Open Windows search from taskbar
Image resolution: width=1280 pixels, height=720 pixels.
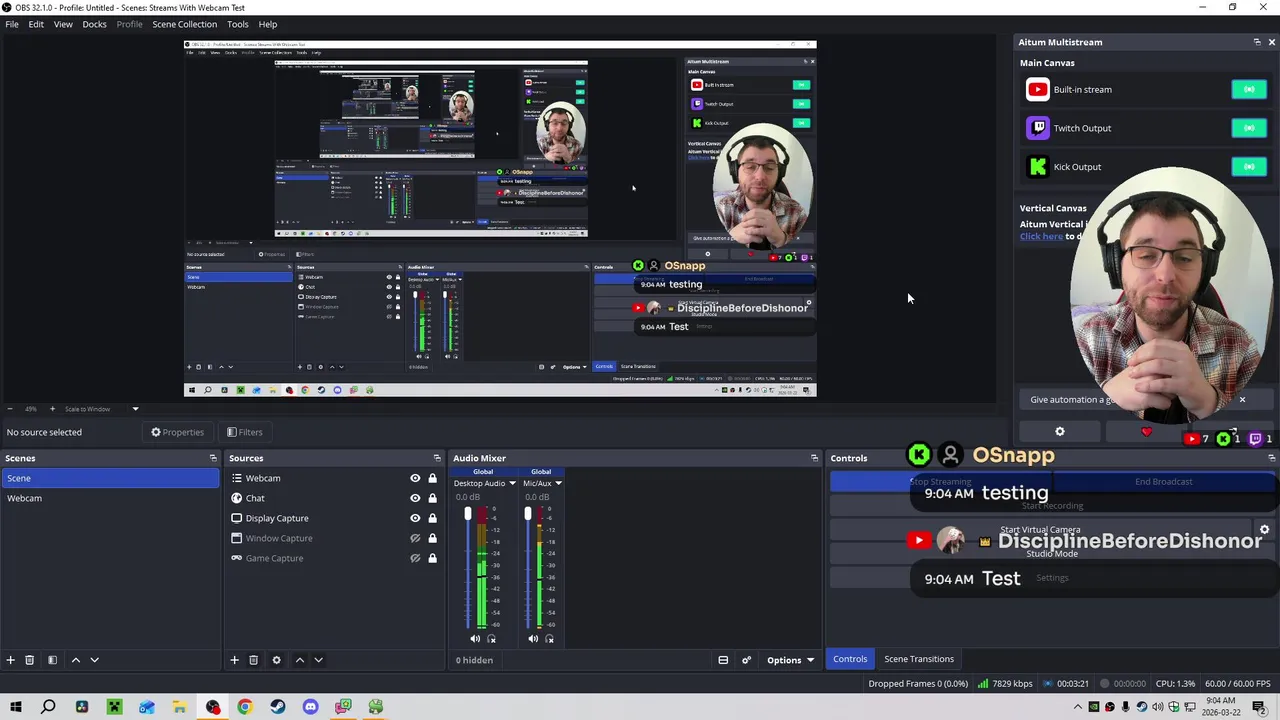pos(48,707)
